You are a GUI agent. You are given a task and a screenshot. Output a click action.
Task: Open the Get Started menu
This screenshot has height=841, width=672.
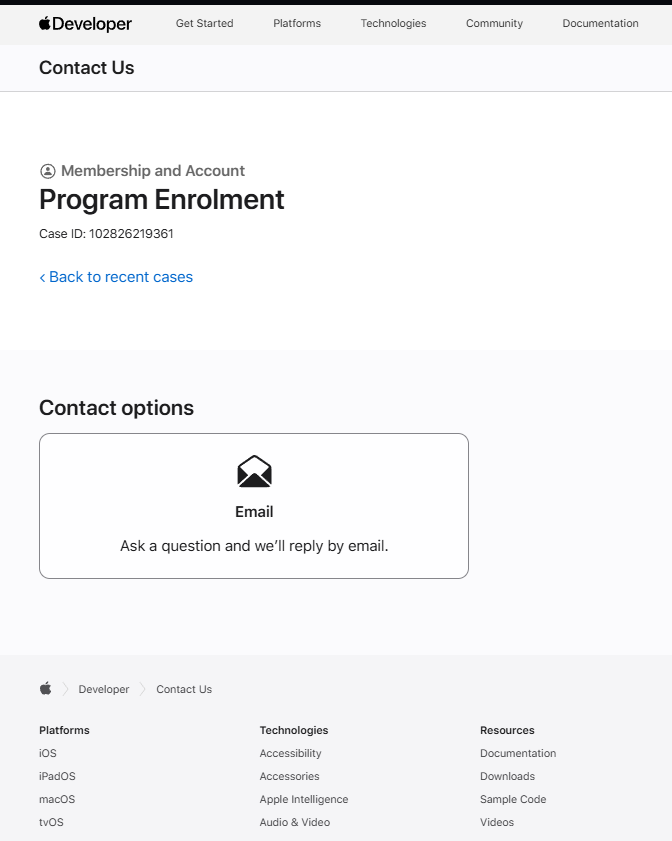tap(204, 24)
